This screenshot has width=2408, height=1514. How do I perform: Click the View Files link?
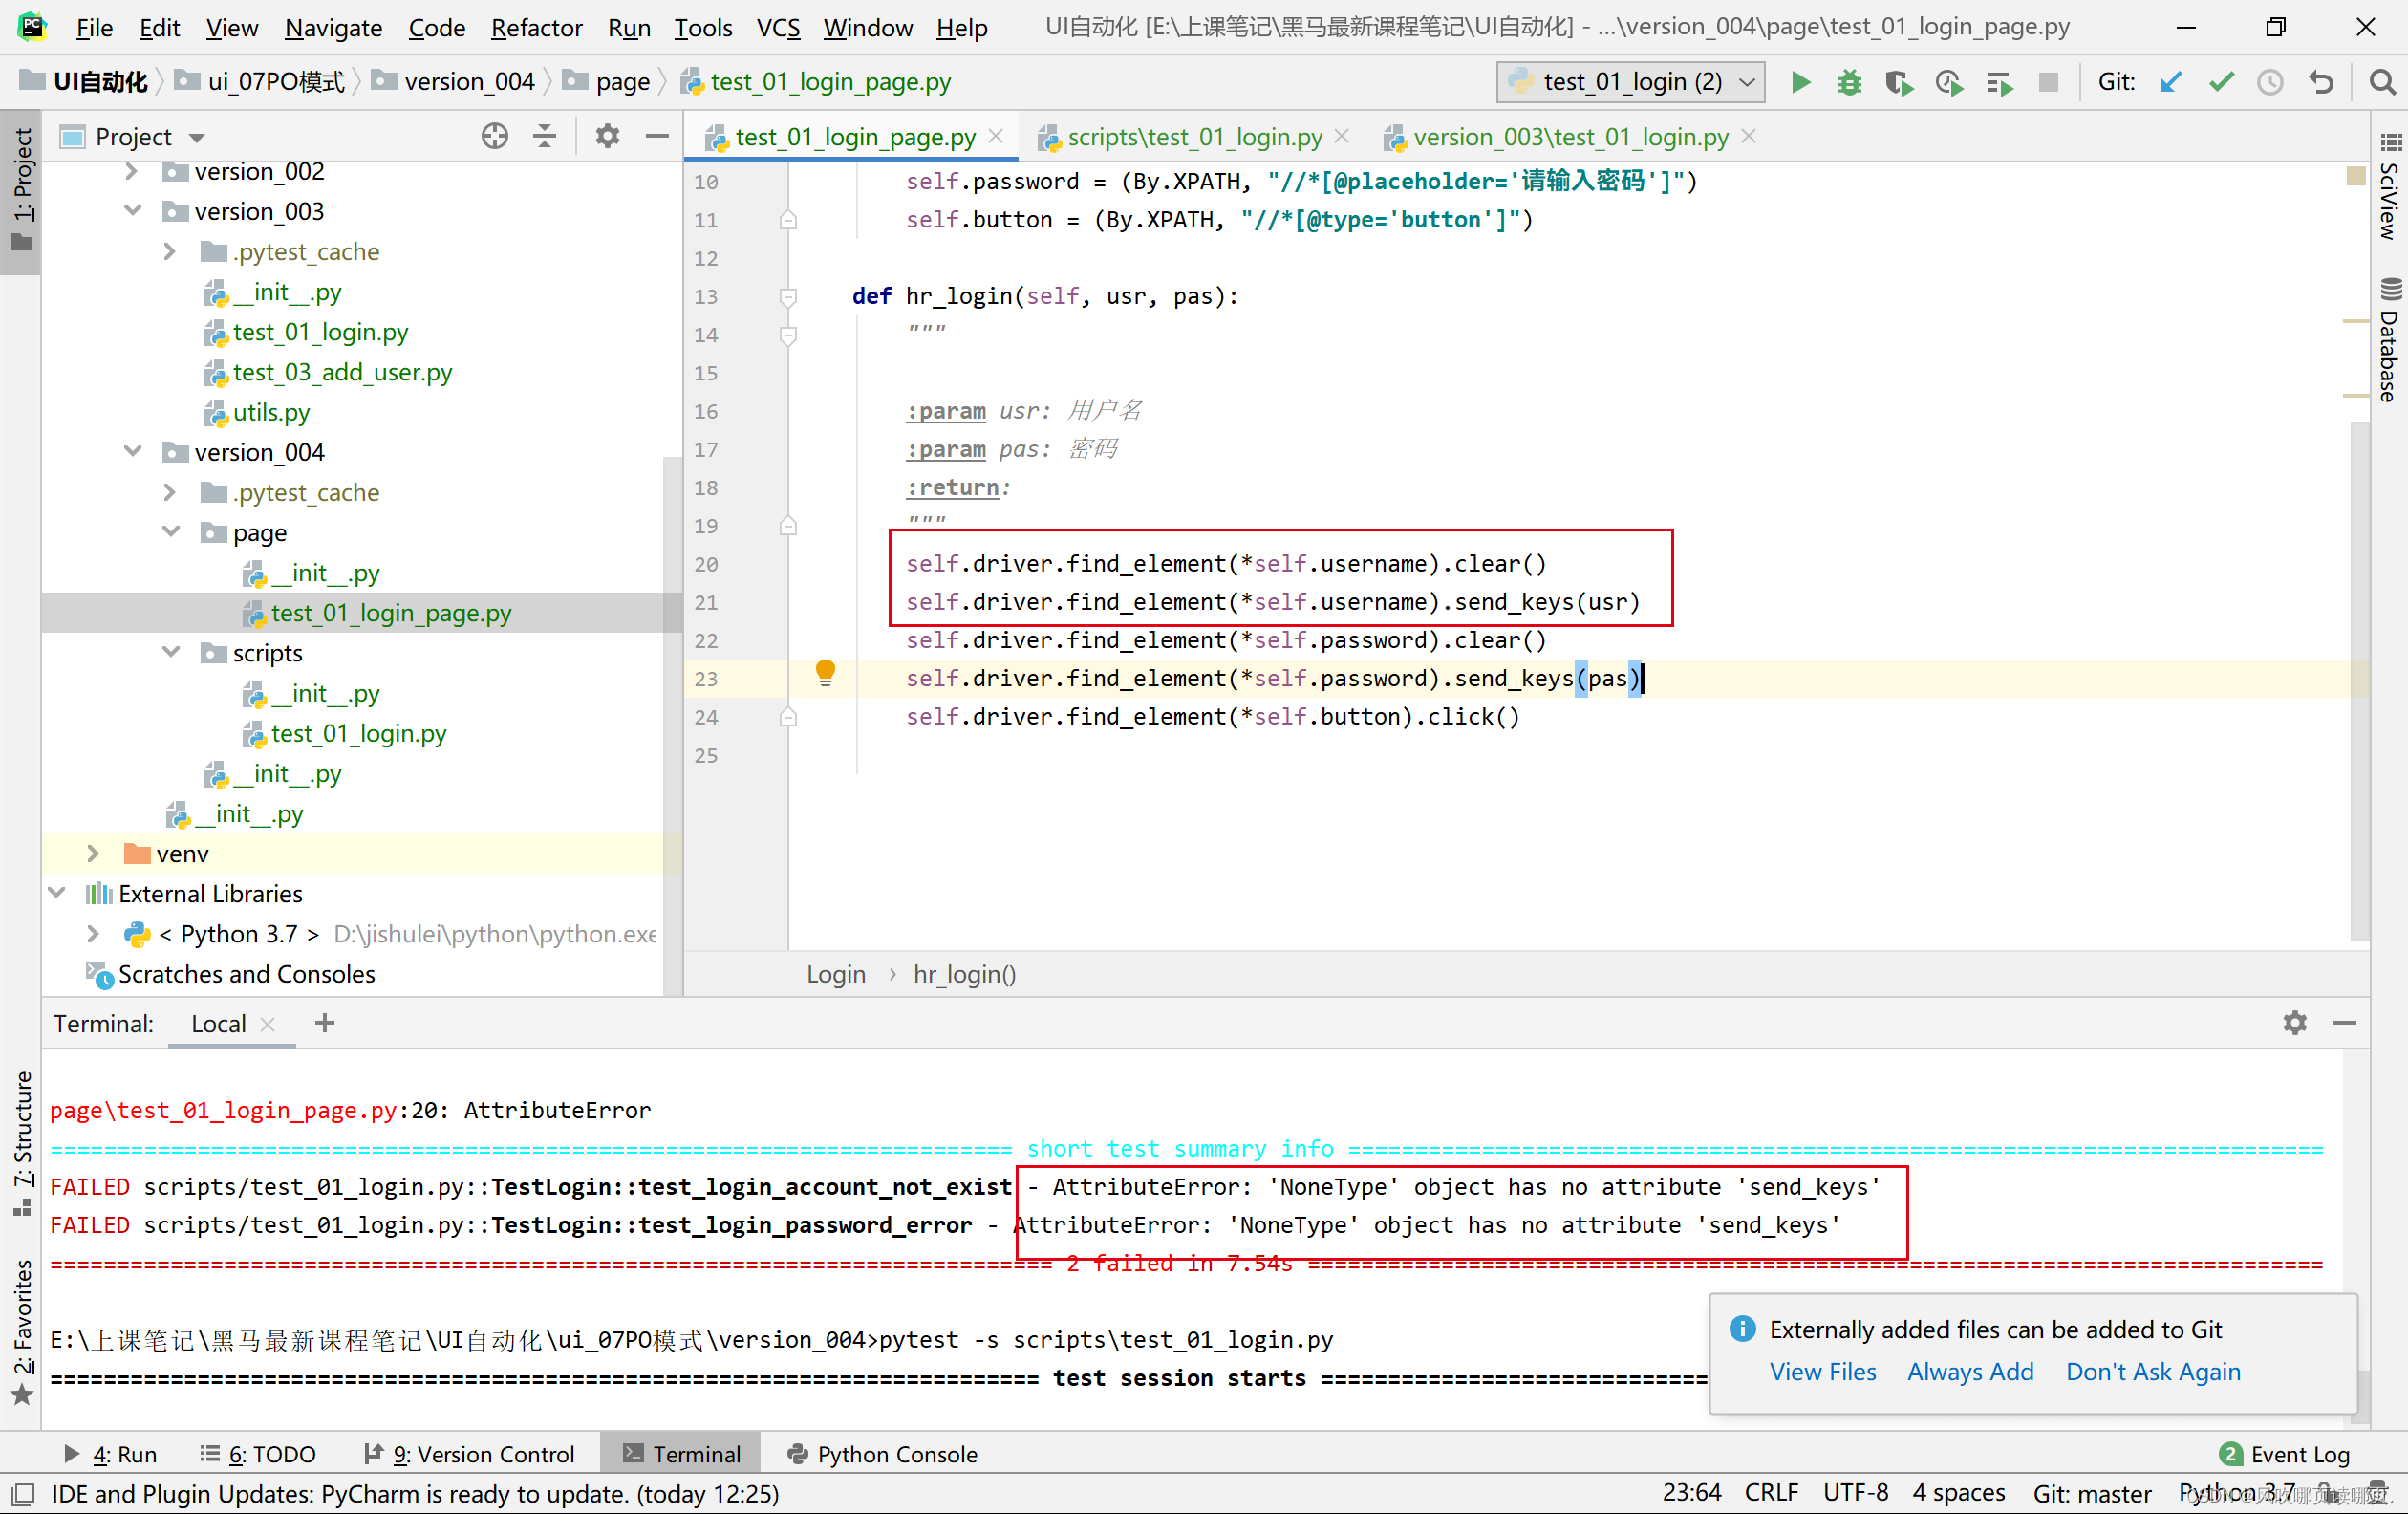tap(1822, 1371)
